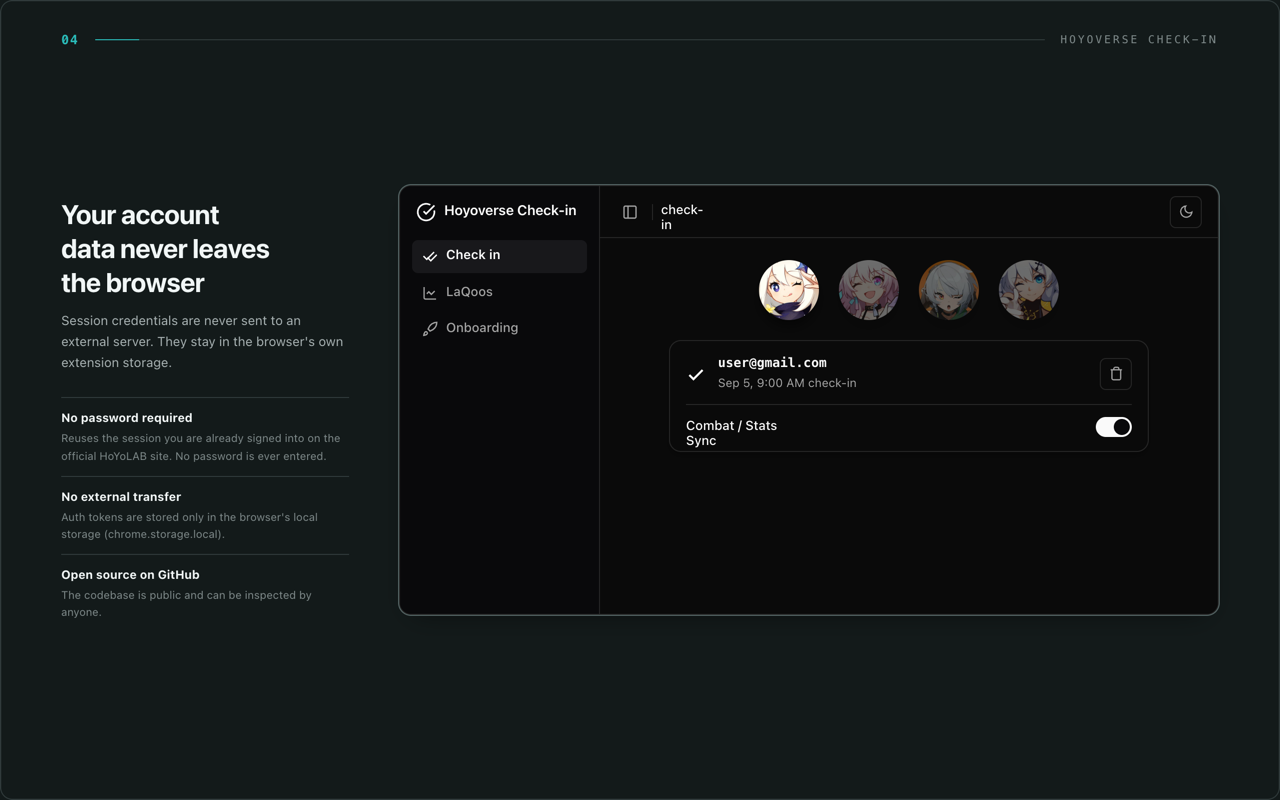Click the user@gmail.com account email
Viewport: 1280px width, 800px height.
(x=772, y=363)
